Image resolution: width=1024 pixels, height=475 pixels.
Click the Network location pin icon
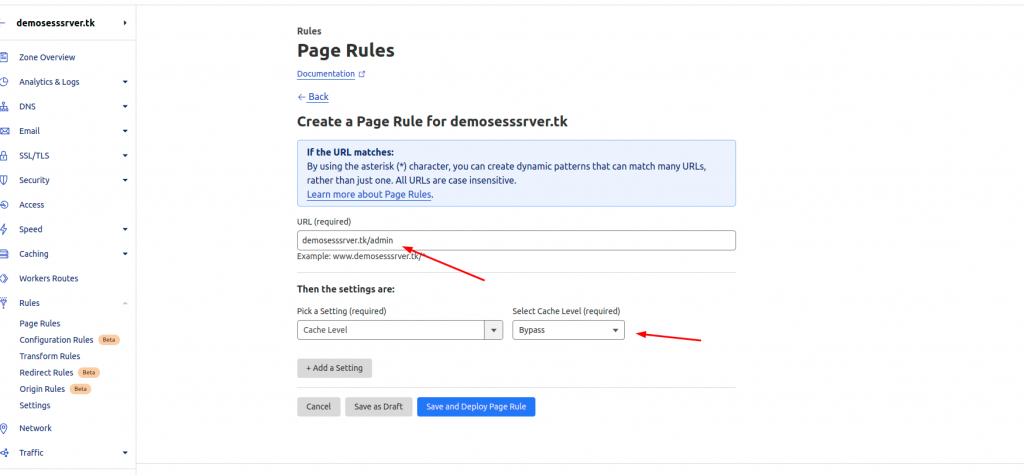[x=4, y=428]
